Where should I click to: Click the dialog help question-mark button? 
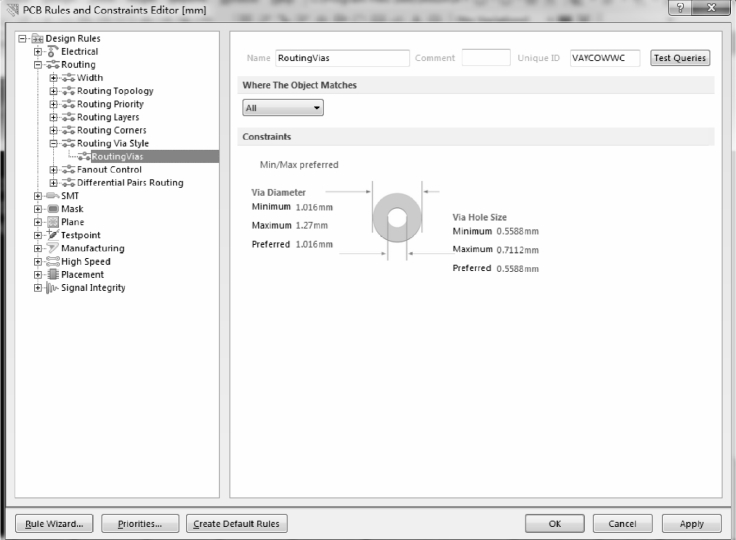(x=680, y=7)
